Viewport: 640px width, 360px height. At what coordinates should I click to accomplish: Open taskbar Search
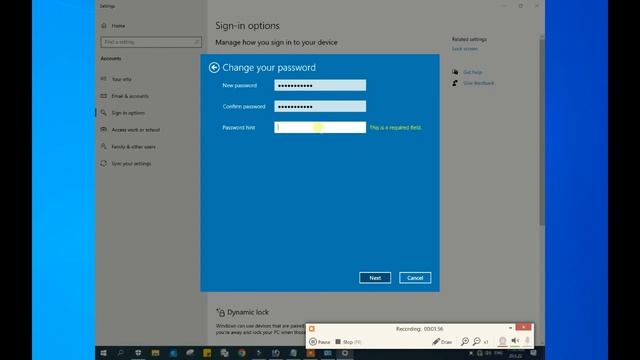click(x=121, y=353)
